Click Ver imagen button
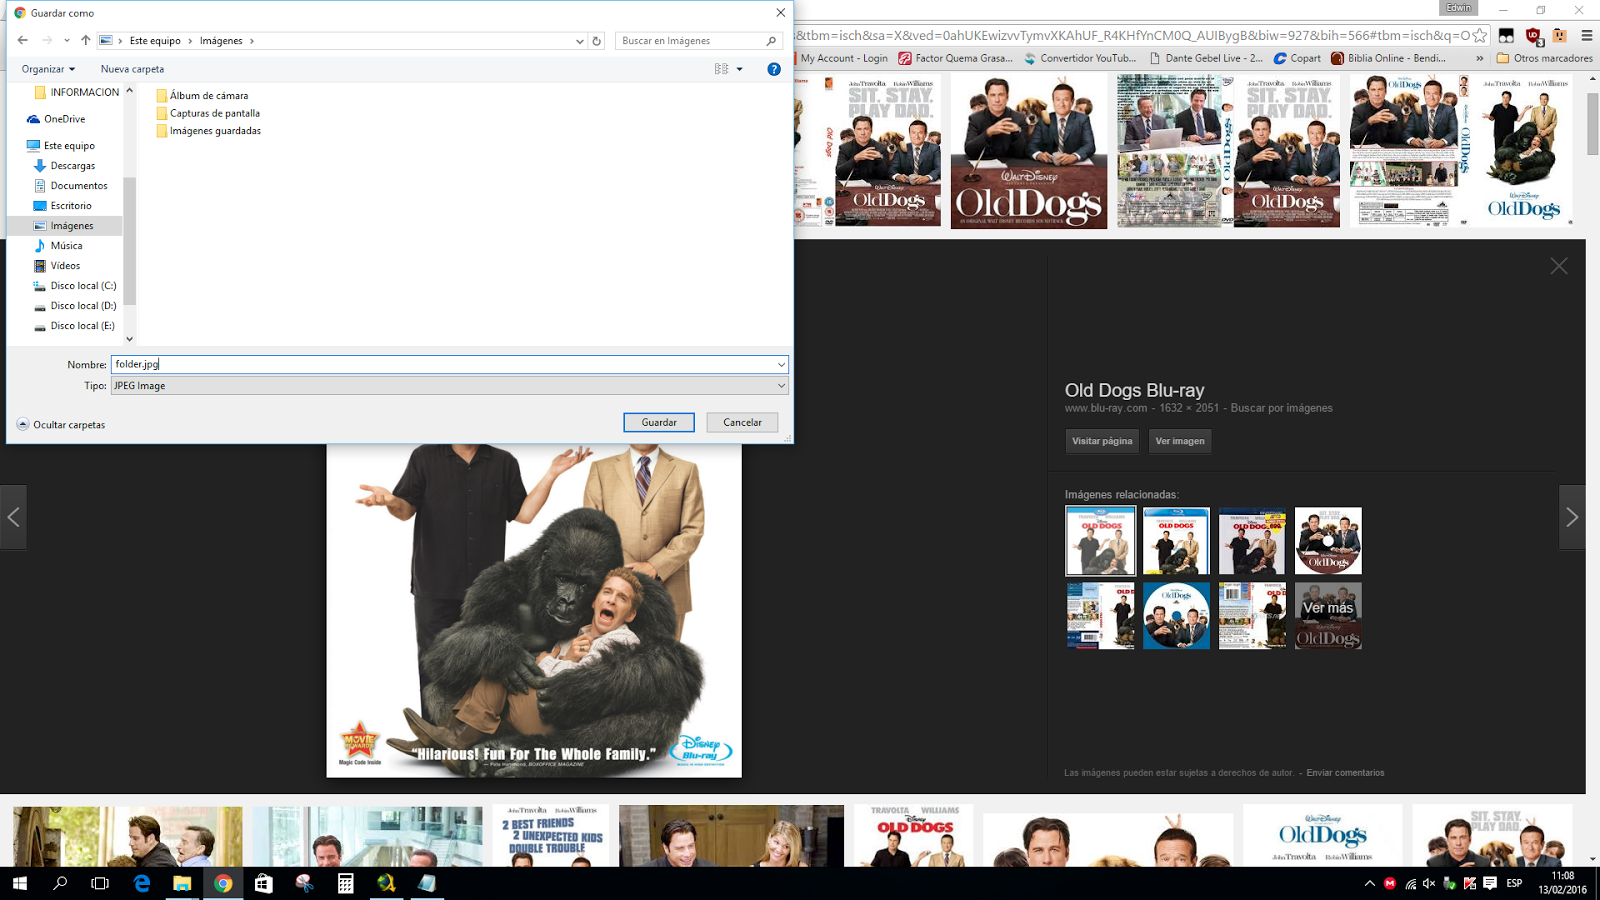 click(1180, 441)
